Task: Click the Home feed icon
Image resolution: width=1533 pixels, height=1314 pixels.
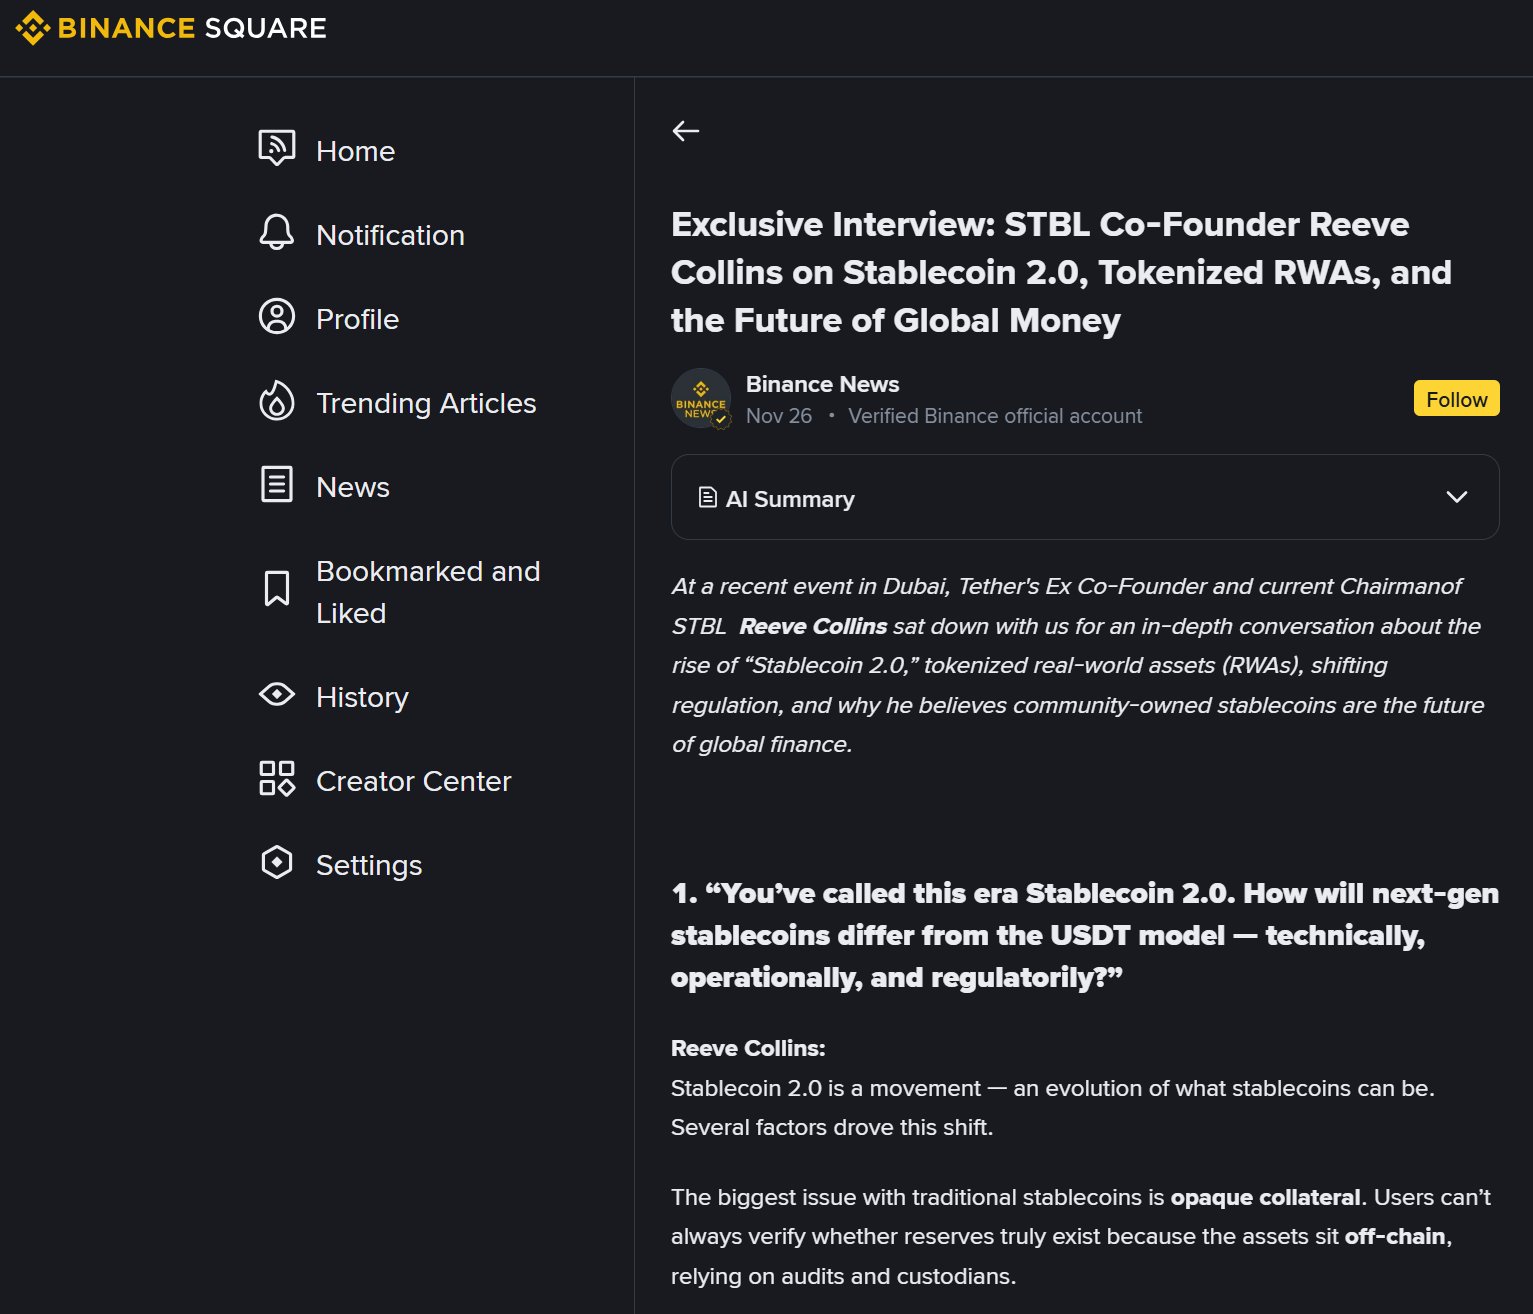Action: tap(276, 148)
